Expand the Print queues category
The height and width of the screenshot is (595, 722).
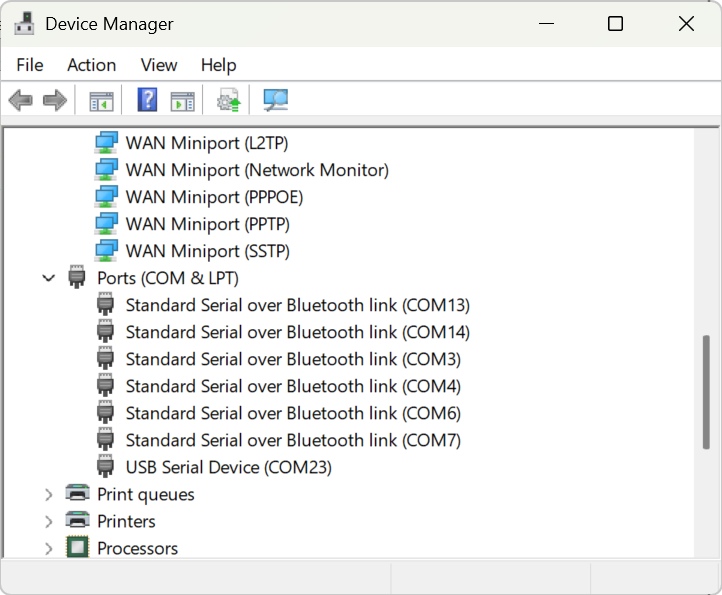point(49,494)
